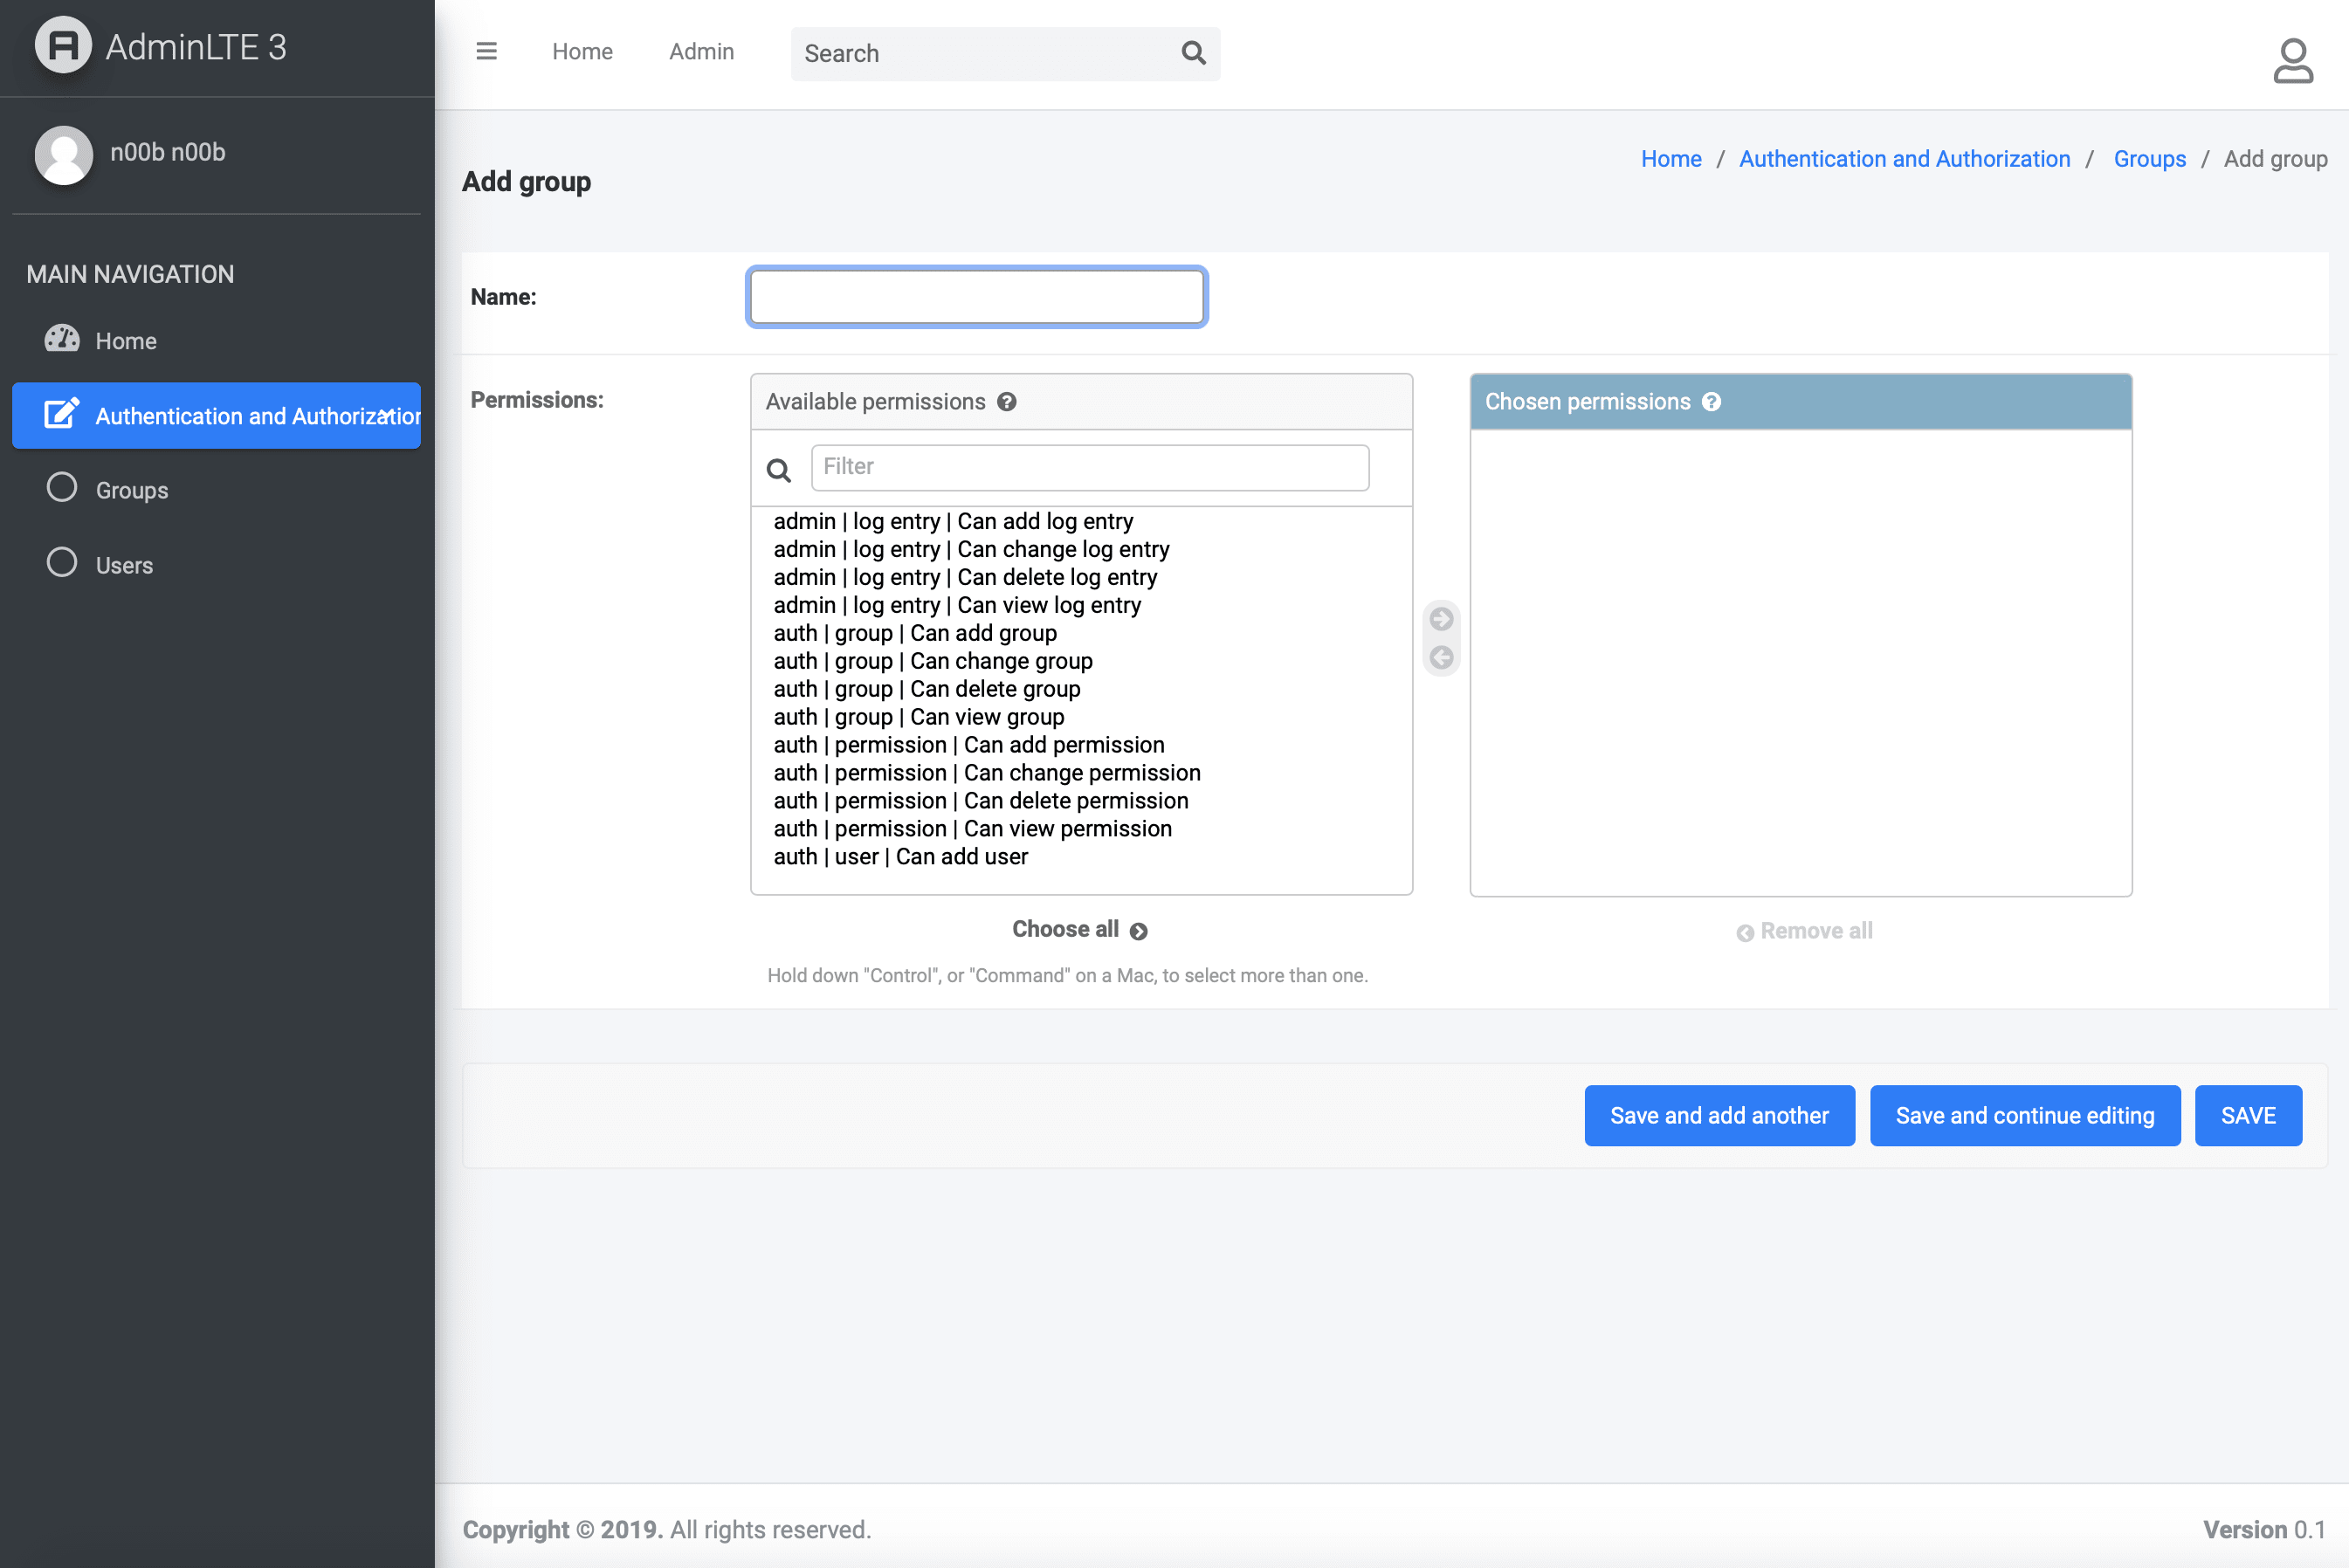Click the right-arrow icon to add selected permissions
The width and height of the screenshot is (2349, 1568).
pyautogui.click(x=1441, y=618)
